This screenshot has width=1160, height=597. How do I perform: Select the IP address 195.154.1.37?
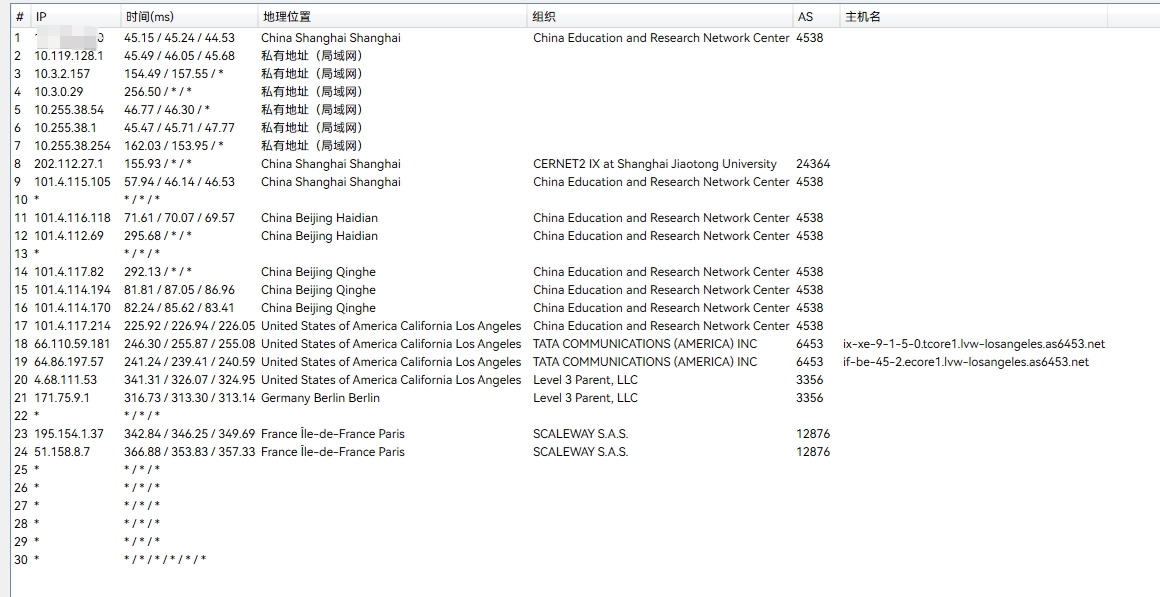[68, 434]
